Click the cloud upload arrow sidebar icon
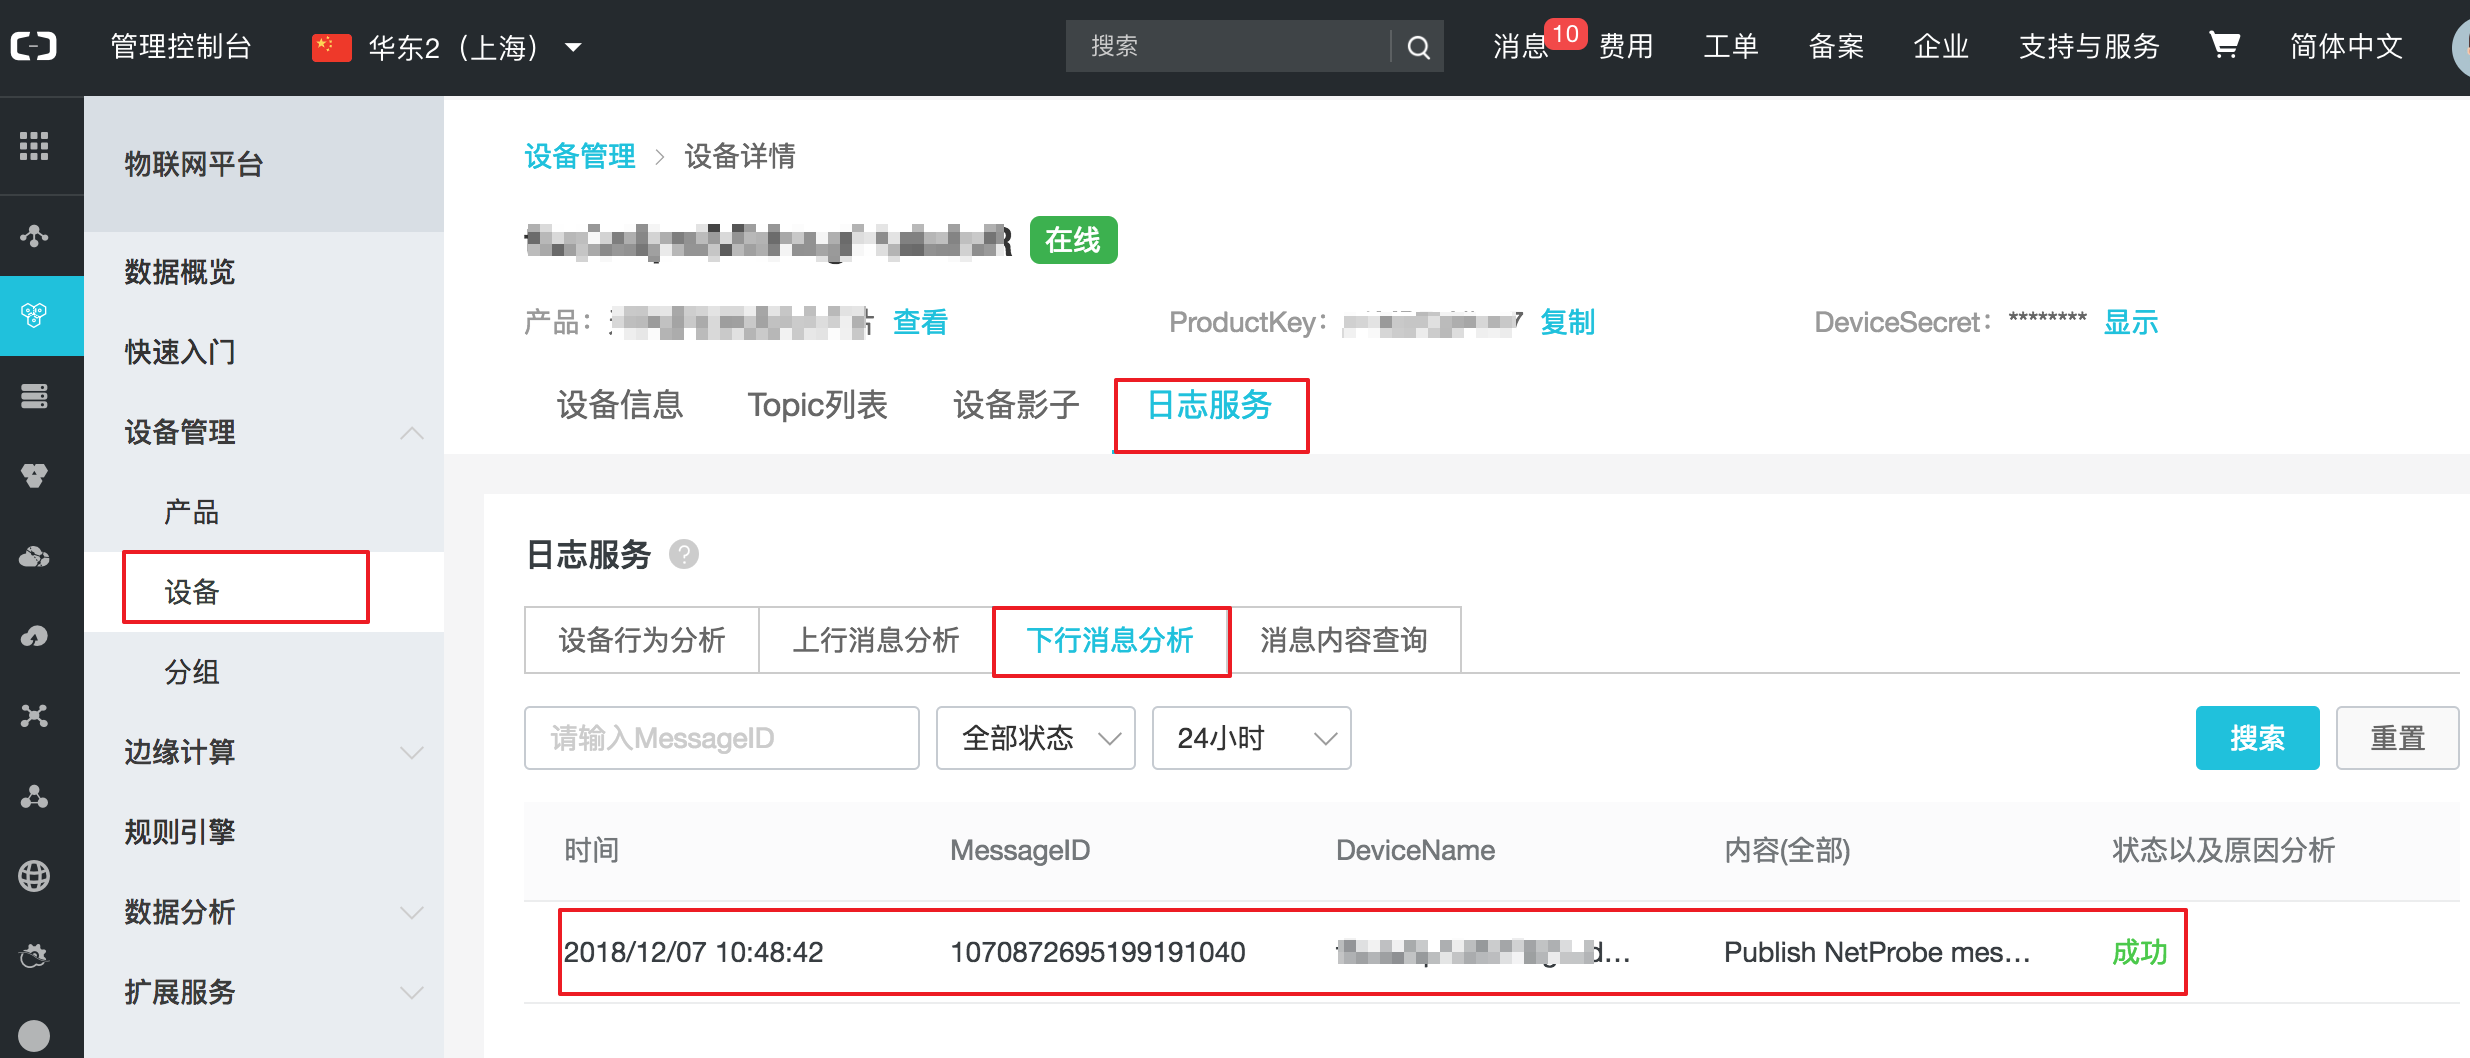 tap(34, 636)
